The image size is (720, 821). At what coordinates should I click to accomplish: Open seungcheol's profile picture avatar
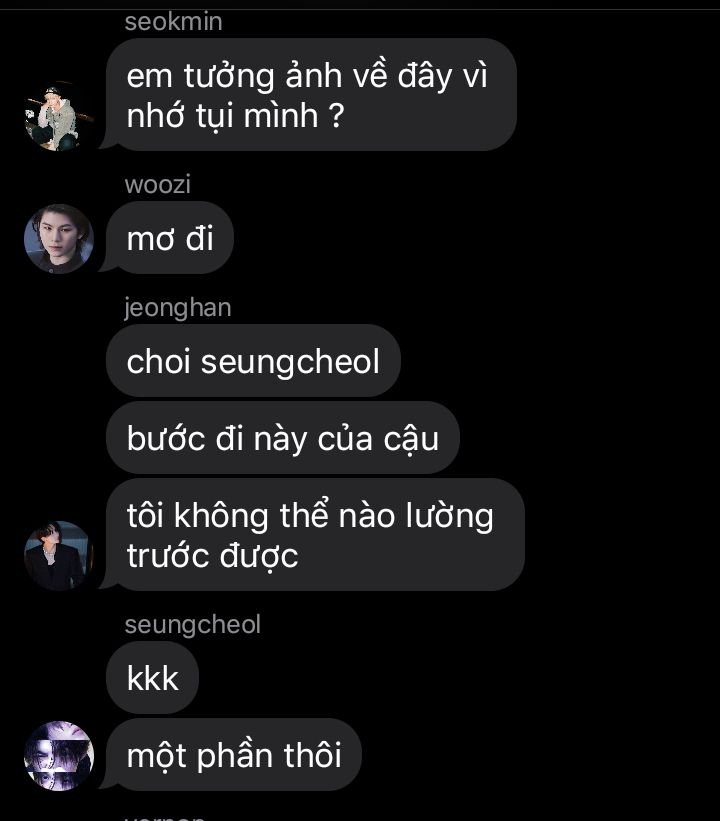click(59, 756)
